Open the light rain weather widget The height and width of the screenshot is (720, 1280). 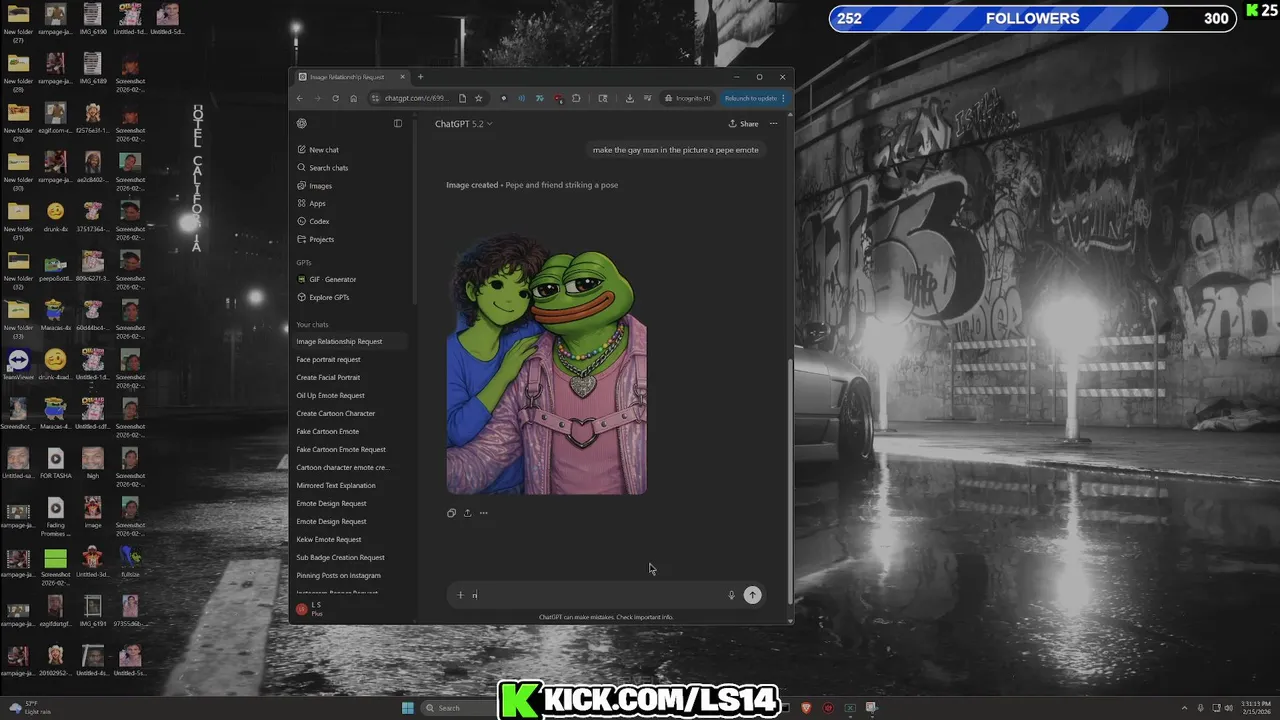30,708
